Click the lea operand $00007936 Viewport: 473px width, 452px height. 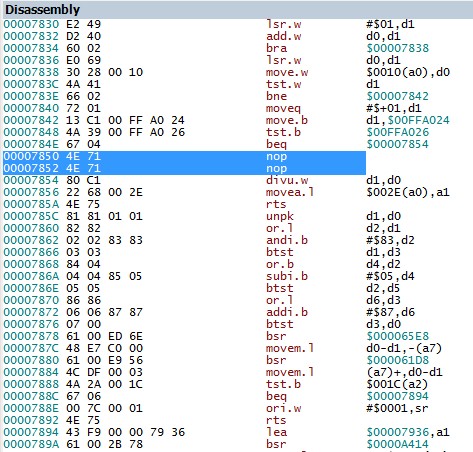click(x=397, y=432)
